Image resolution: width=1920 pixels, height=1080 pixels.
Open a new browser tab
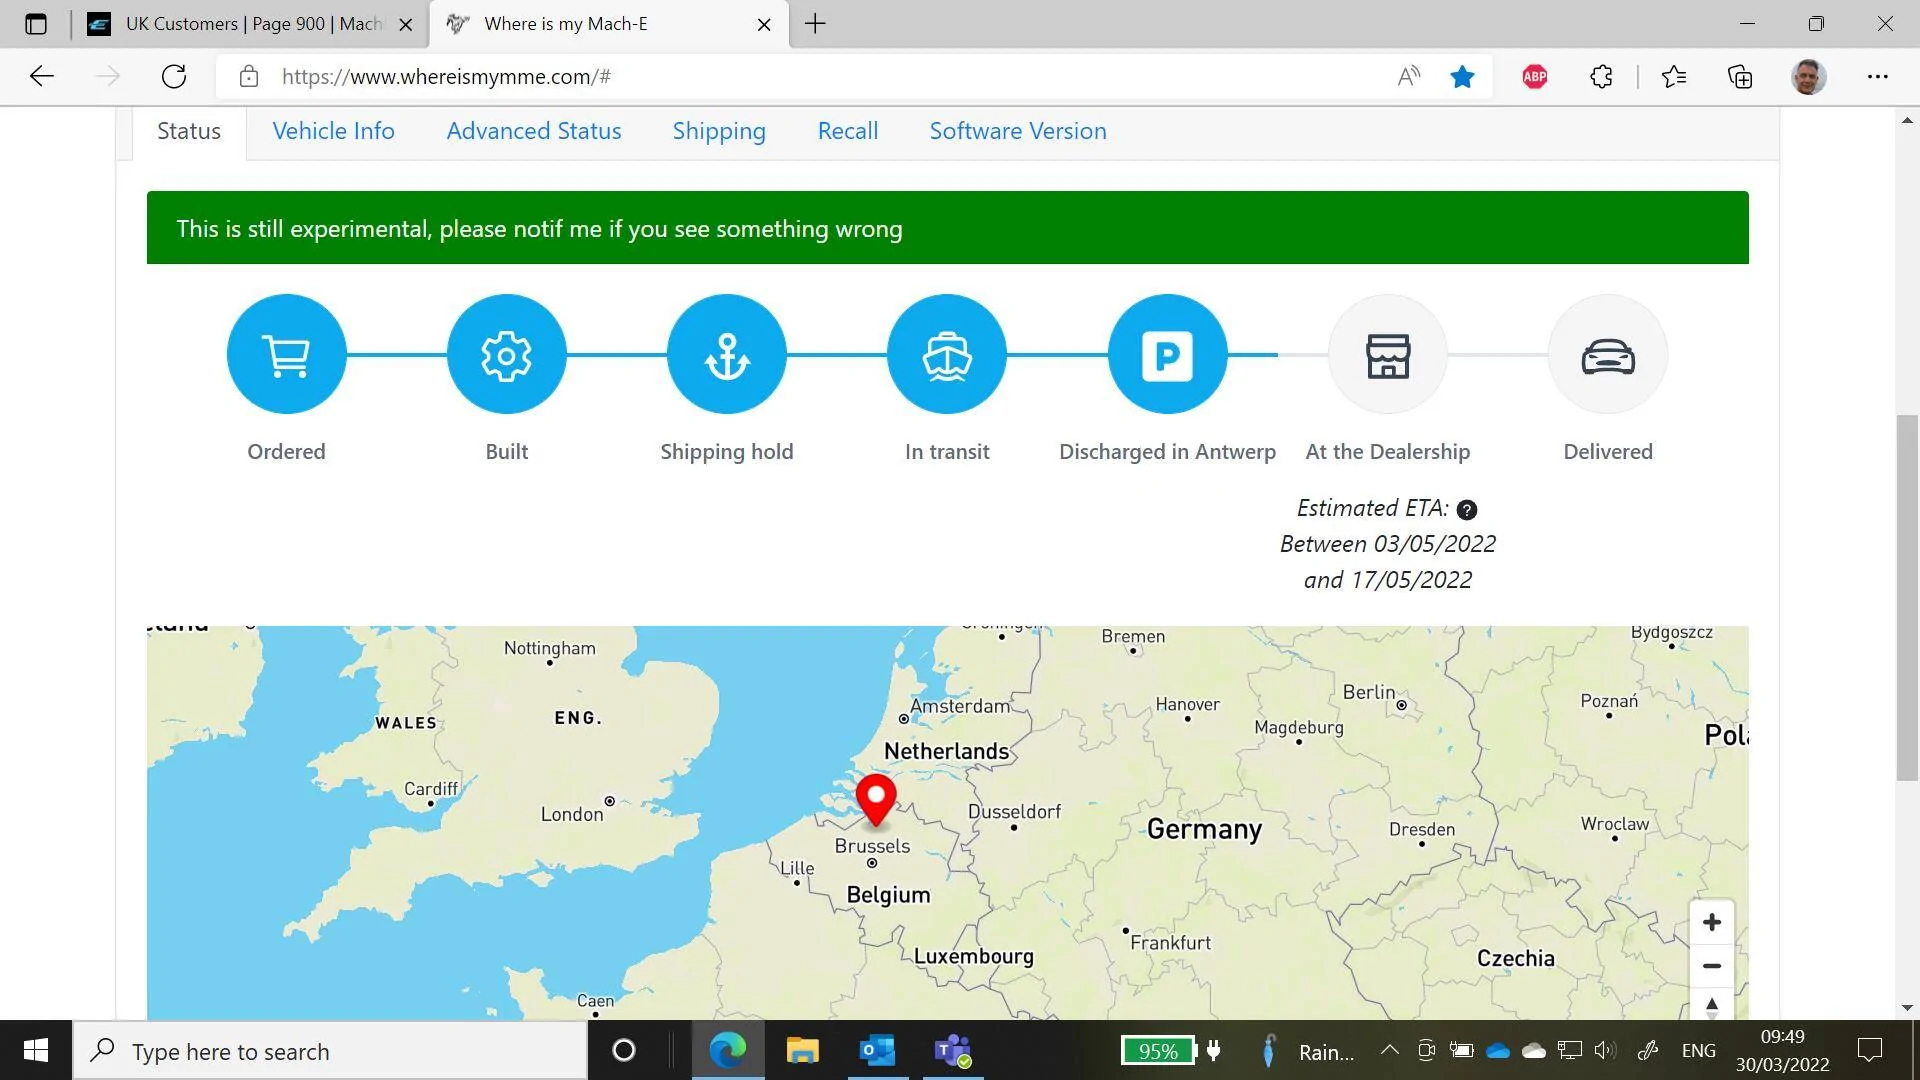pyautogui.click(x=815, y=24)
